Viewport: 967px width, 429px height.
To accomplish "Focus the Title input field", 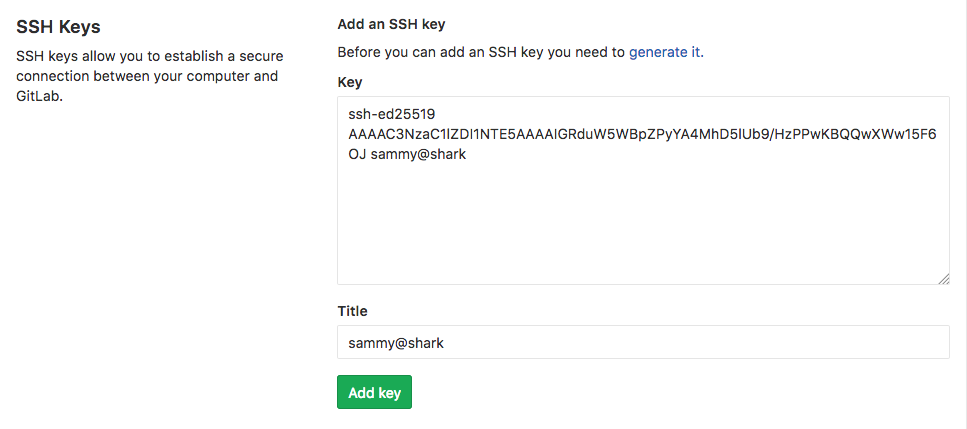I will pos(642,342).
